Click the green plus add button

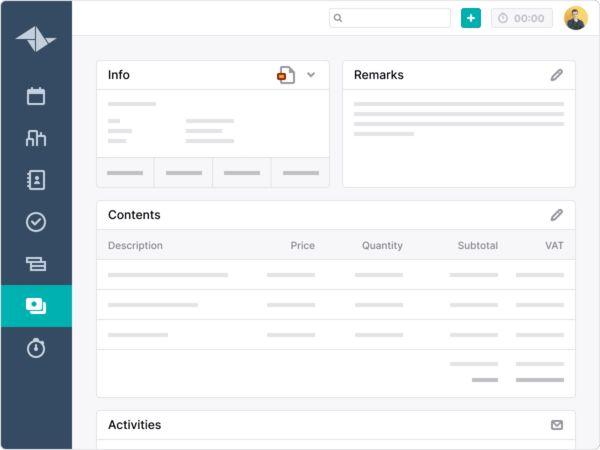[470, 18]
